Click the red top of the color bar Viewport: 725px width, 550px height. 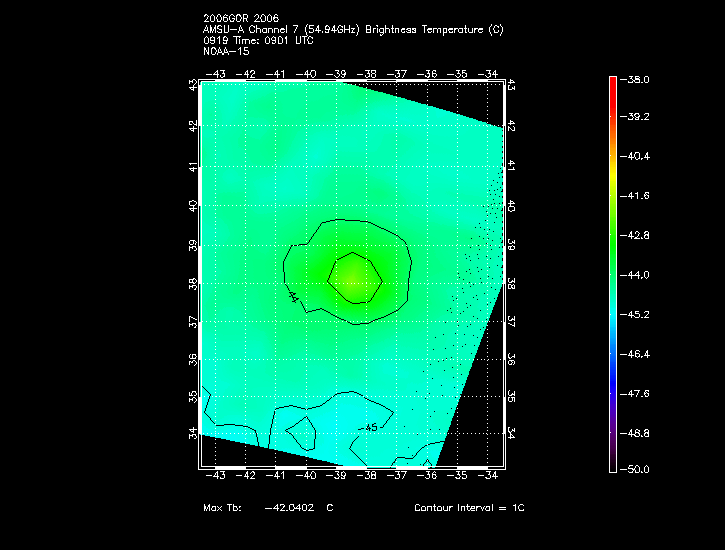point(612,85)
